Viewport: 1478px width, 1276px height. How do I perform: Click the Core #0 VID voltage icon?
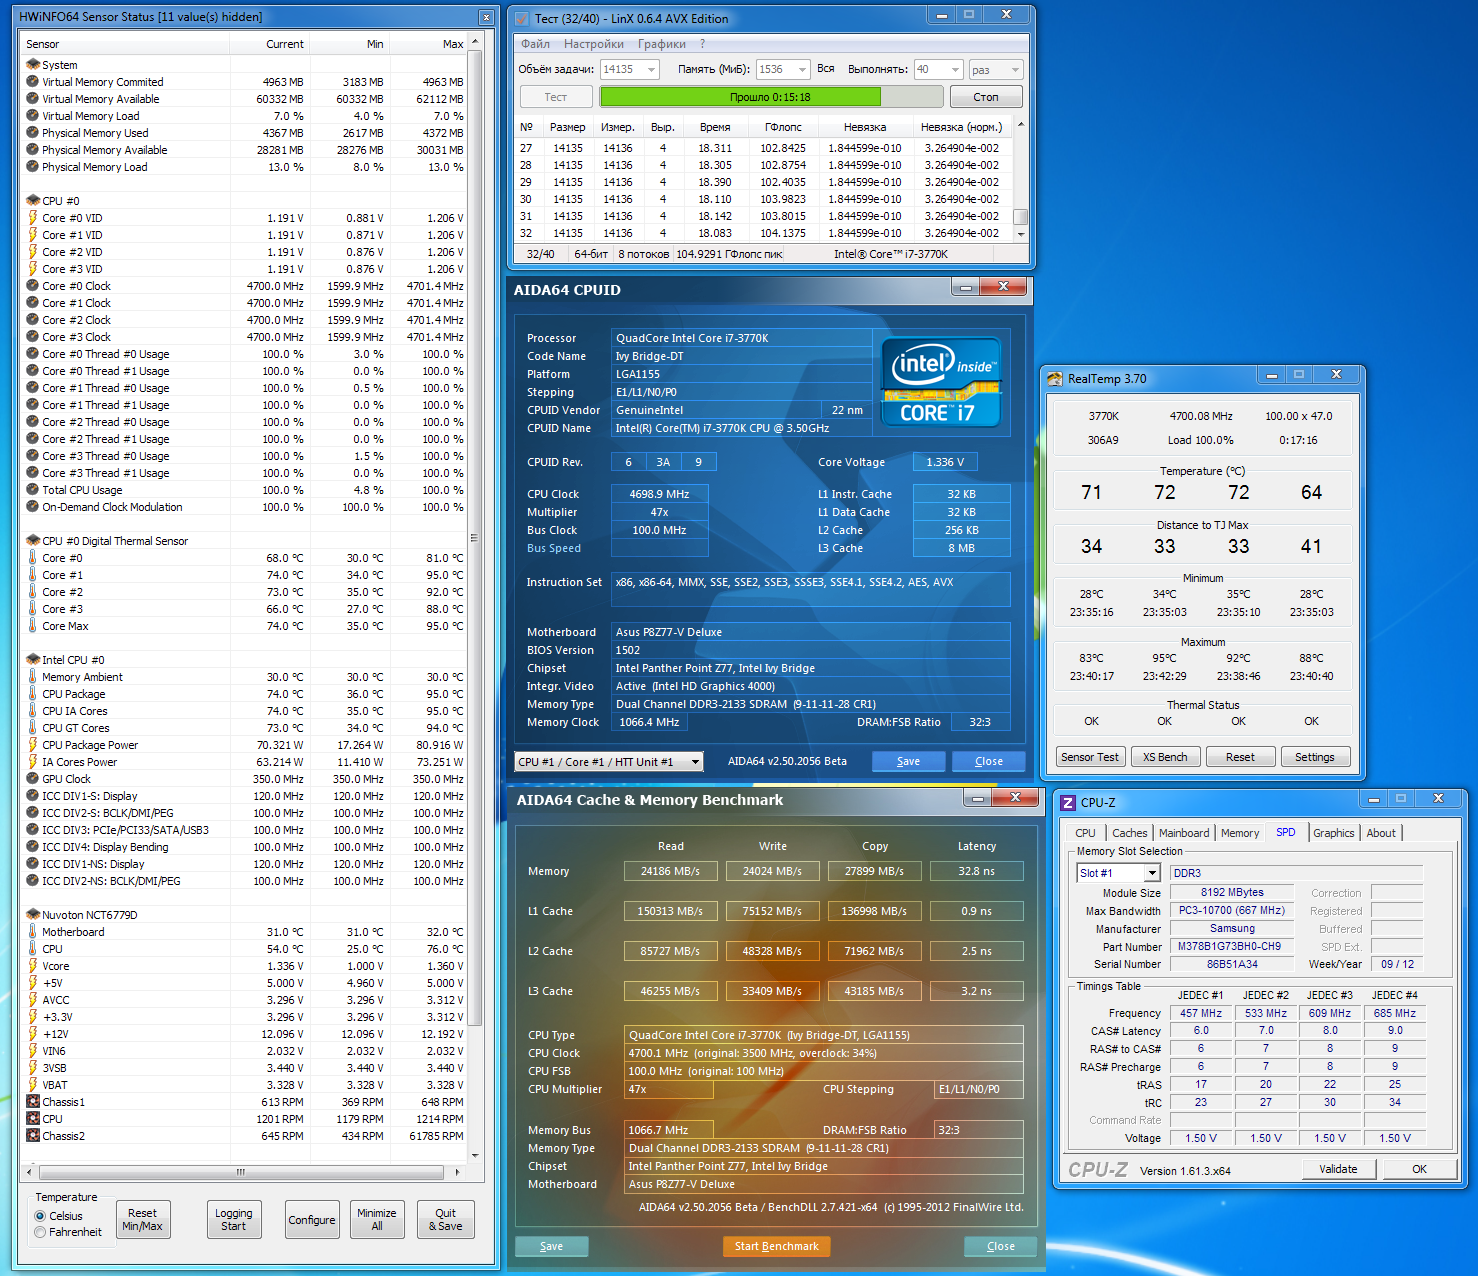pos(32,218)
